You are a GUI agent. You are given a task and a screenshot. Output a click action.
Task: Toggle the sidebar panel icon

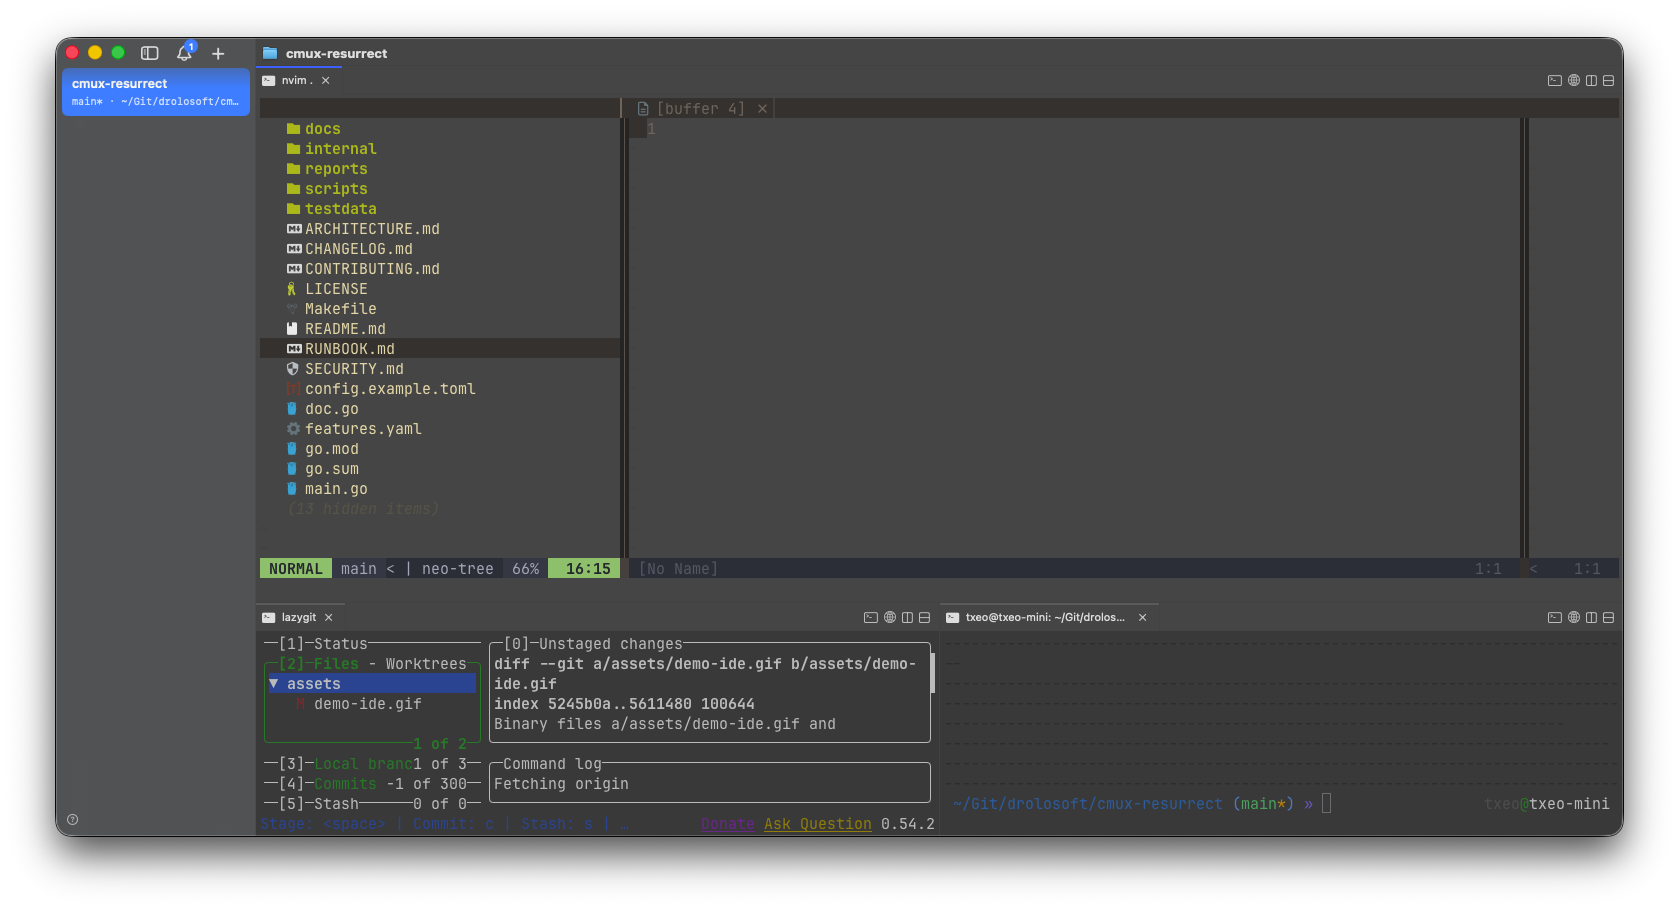(x=150, y=53)
